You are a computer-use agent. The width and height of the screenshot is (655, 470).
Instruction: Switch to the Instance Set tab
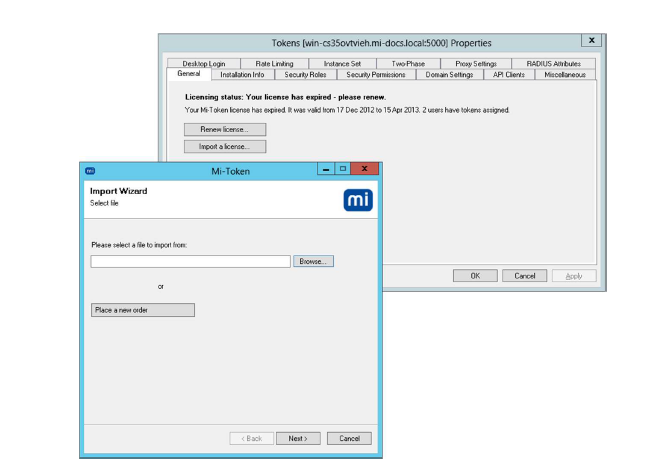(x=342, y=64)
